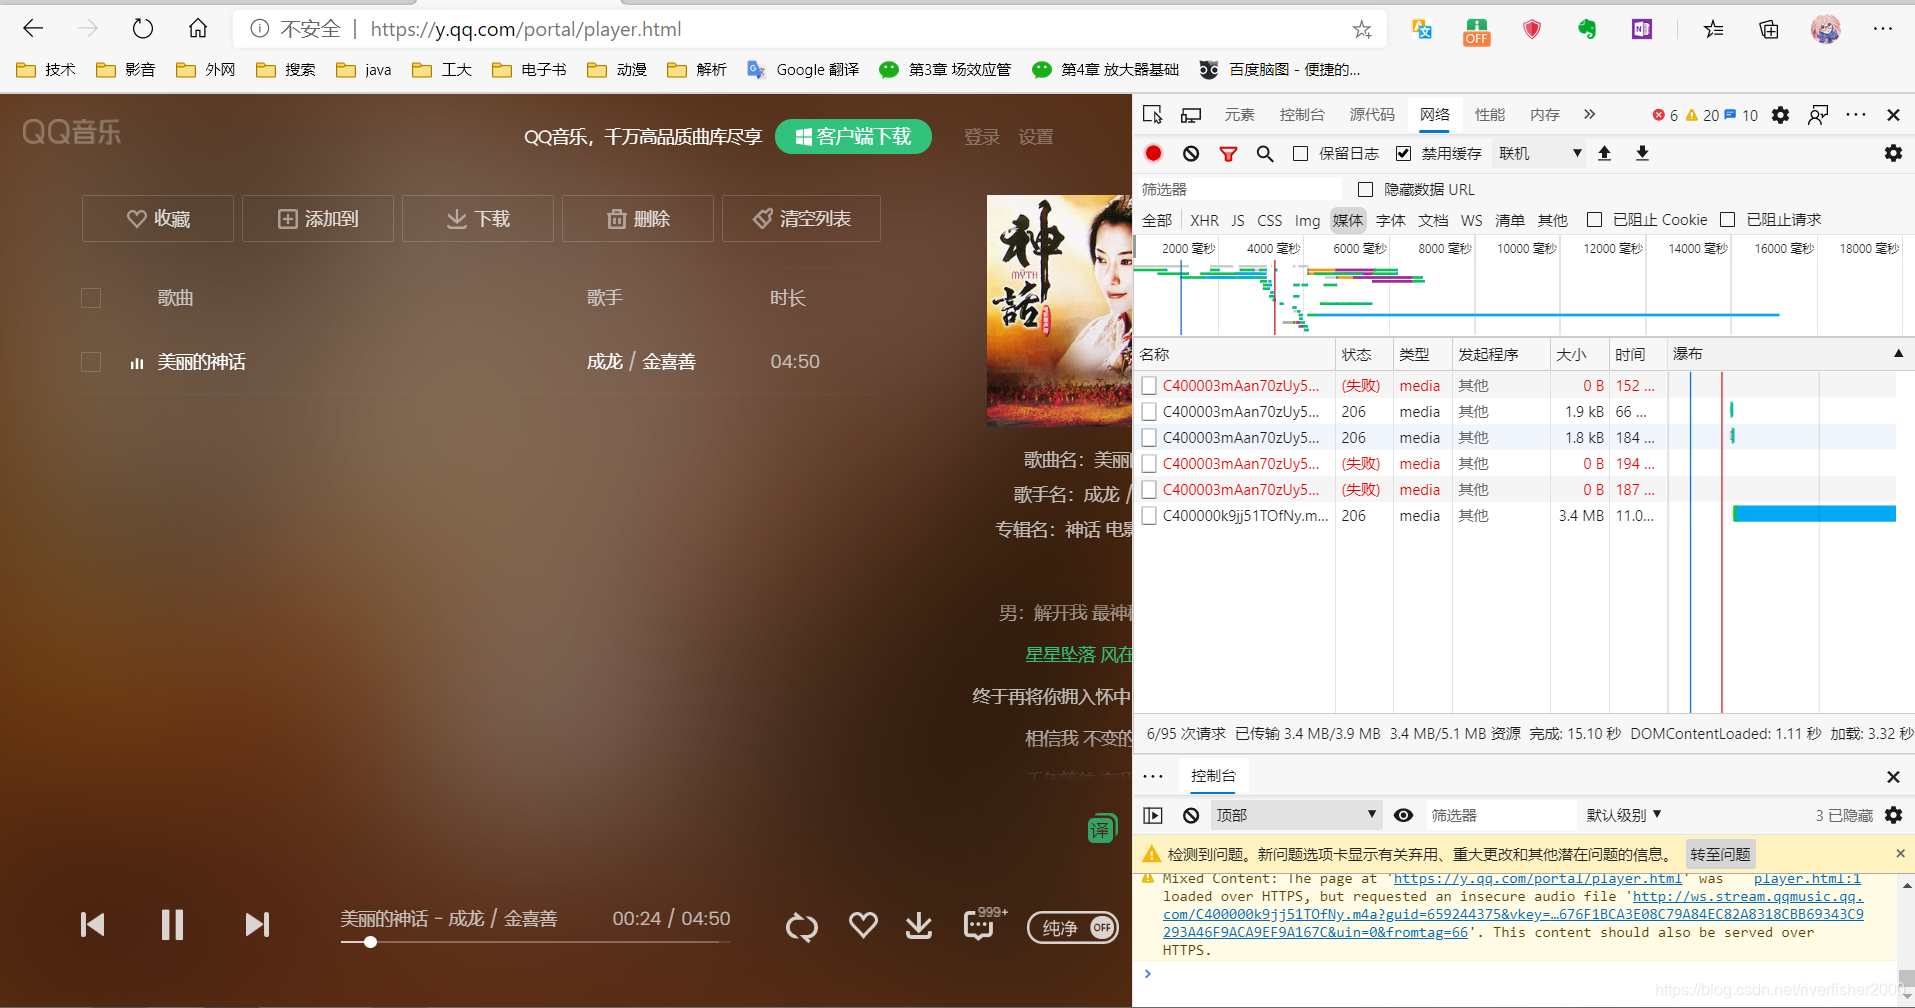Click the translate floating icon
This screenshot has height=1008, width=1915.
[1102, 828]
